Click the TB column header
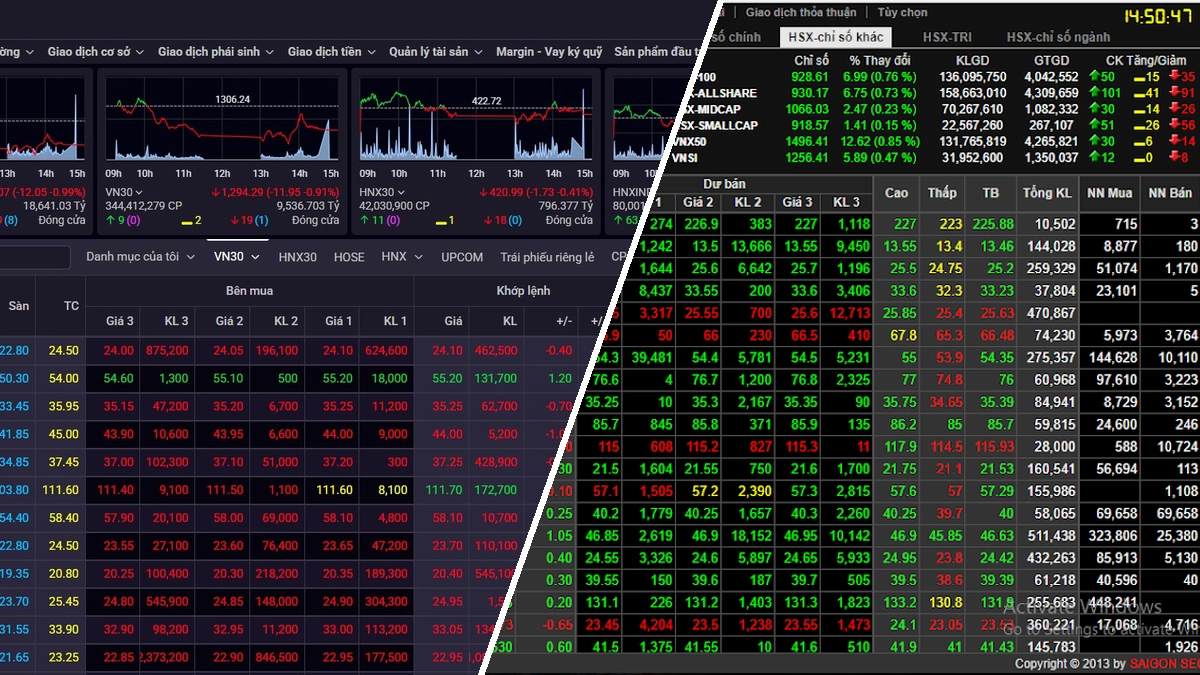1200x675 pixels. [991, 193]
